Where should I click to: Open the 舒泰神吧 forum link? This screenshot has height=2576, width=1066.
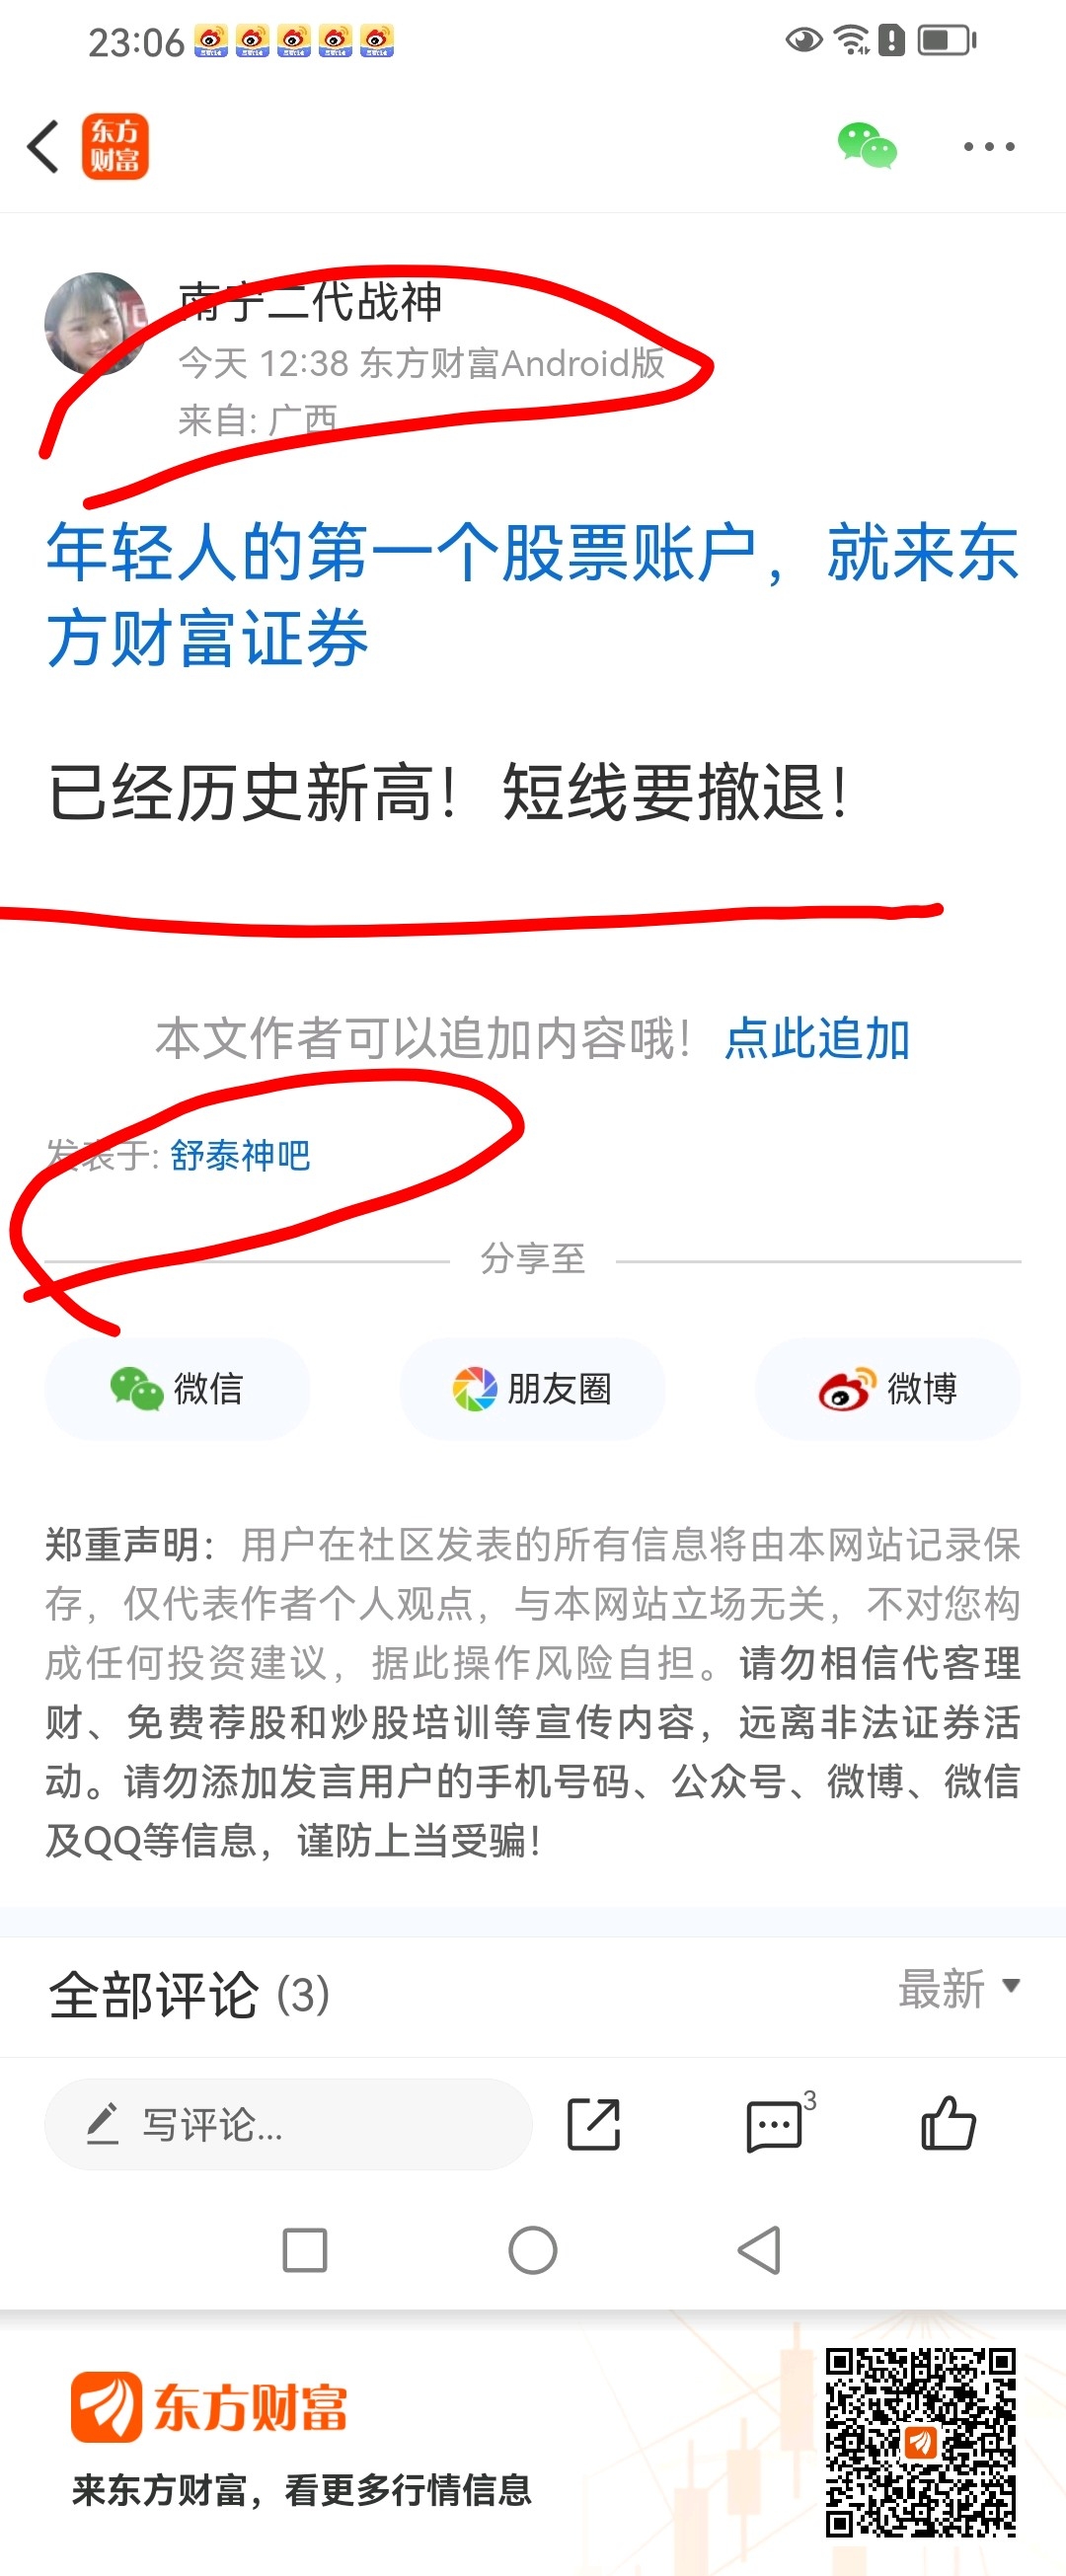(x=240, y=1155)
